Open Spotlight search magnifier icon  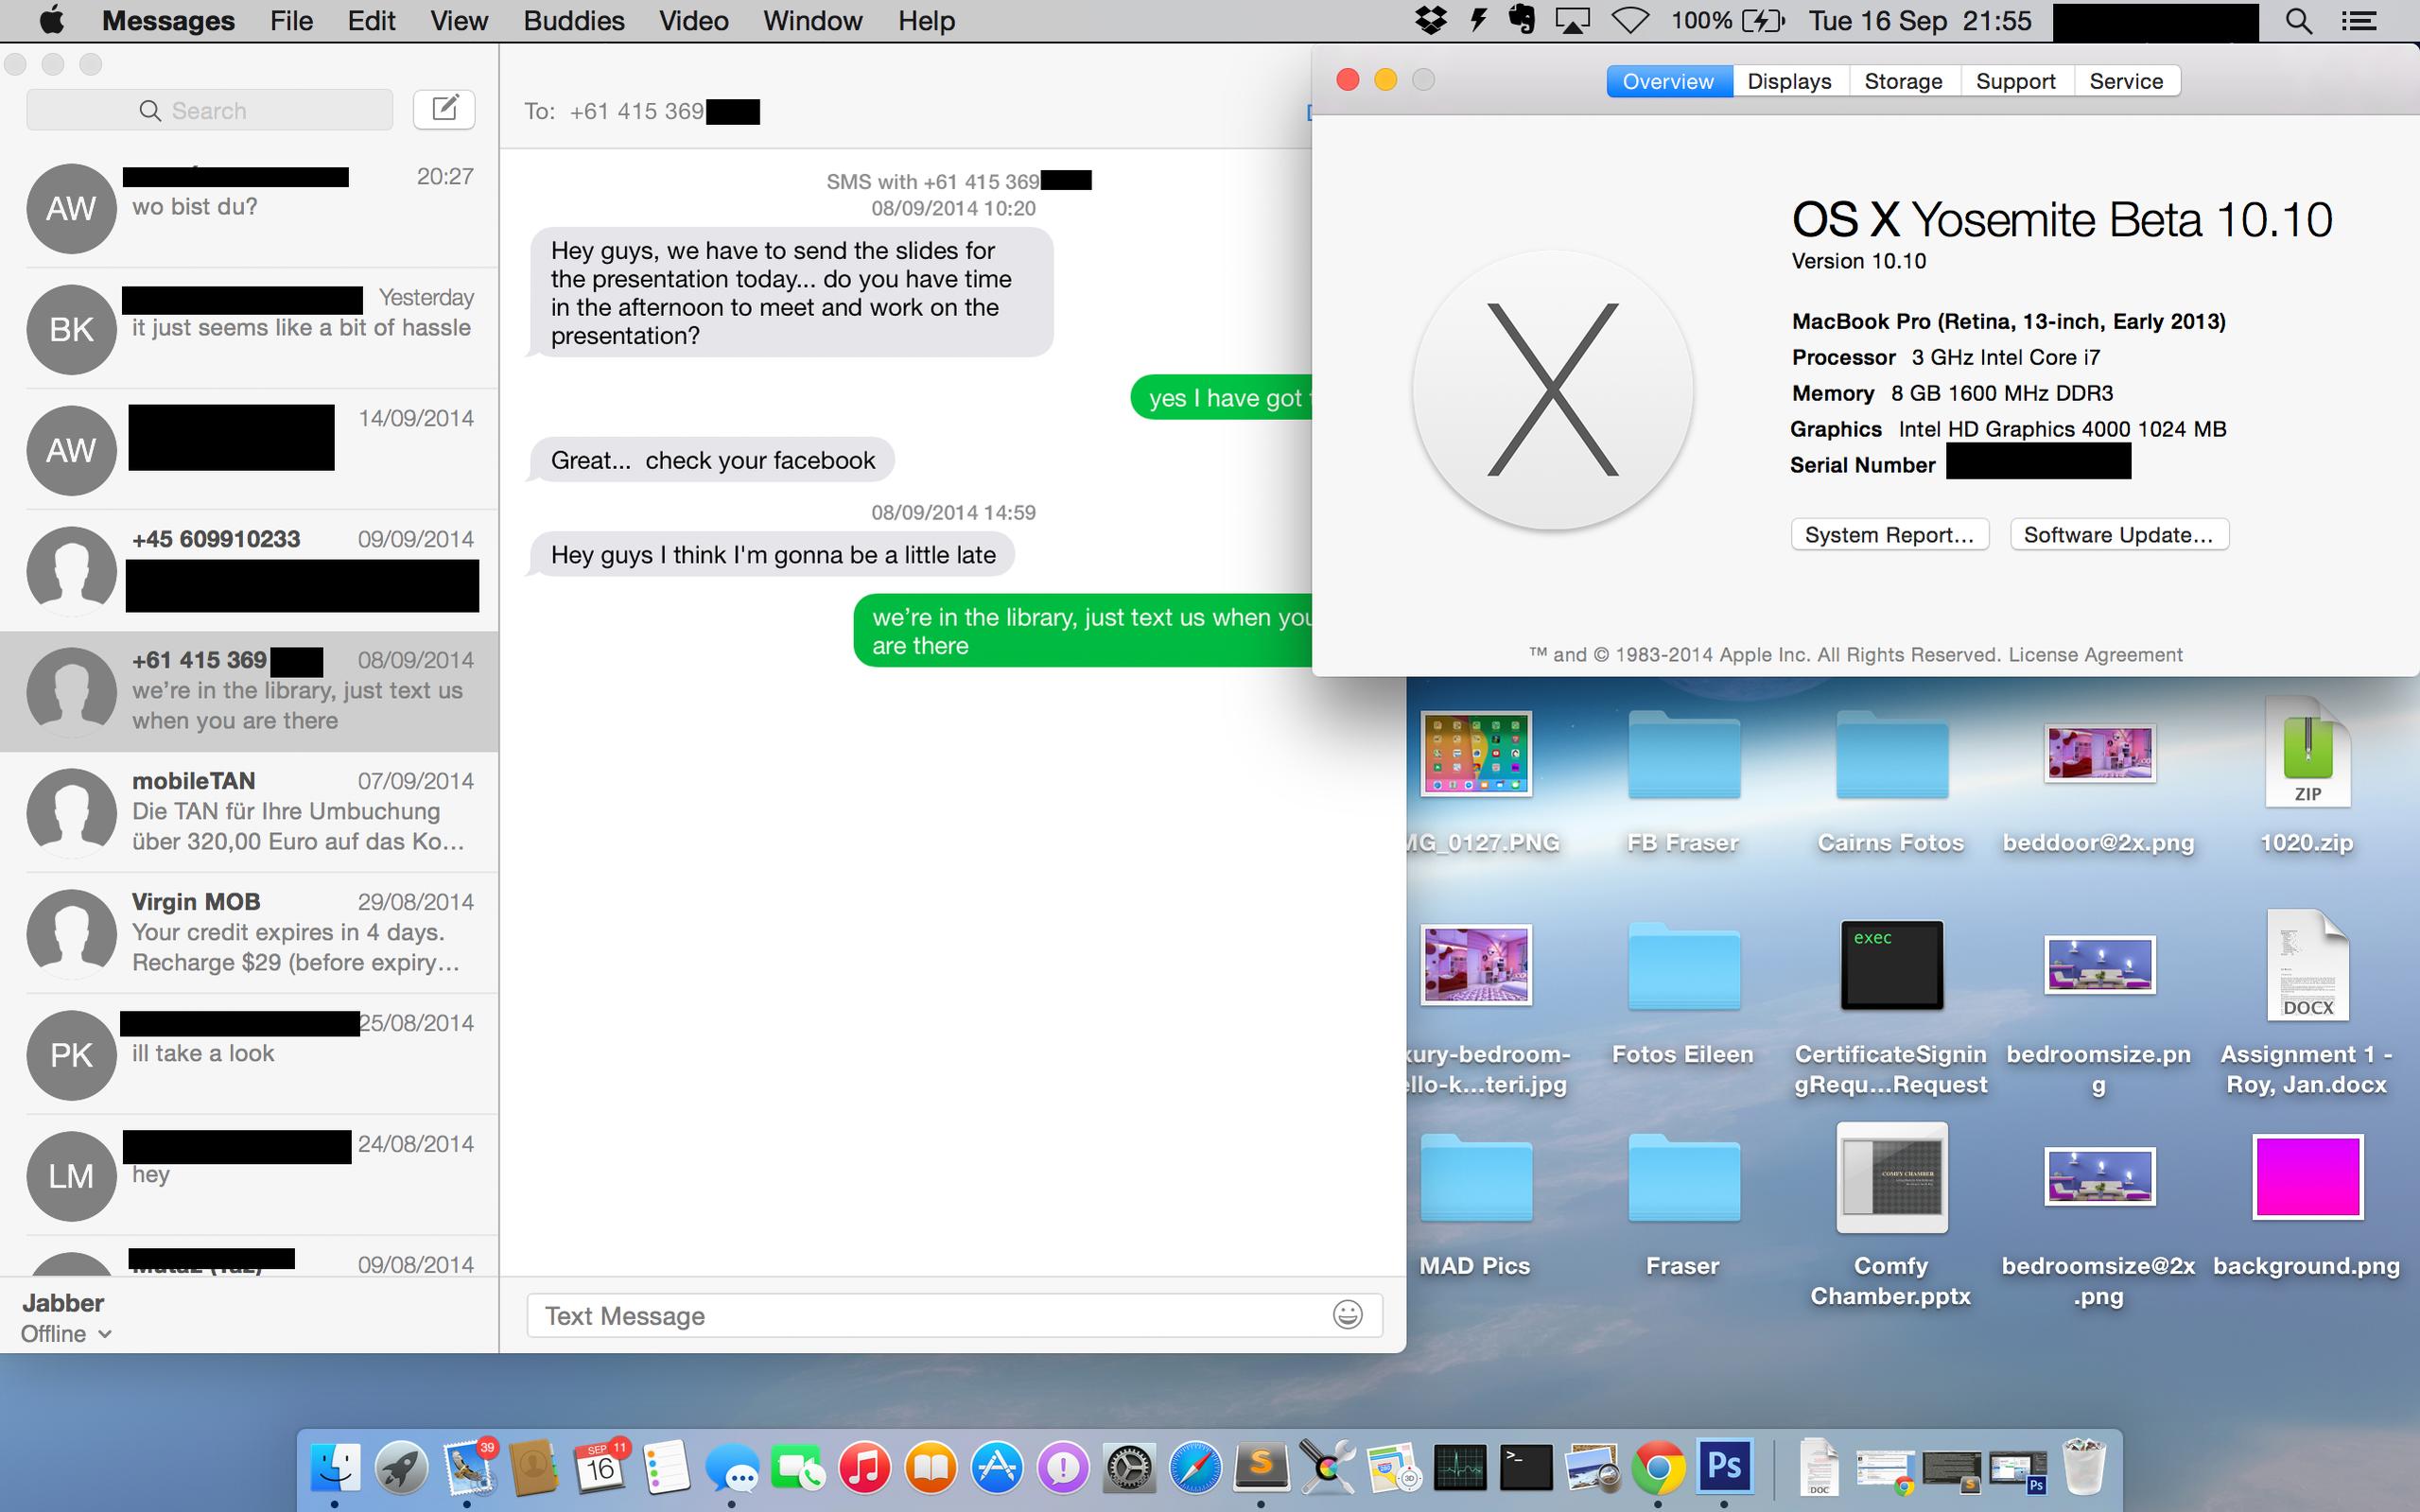coord(2299,21)
